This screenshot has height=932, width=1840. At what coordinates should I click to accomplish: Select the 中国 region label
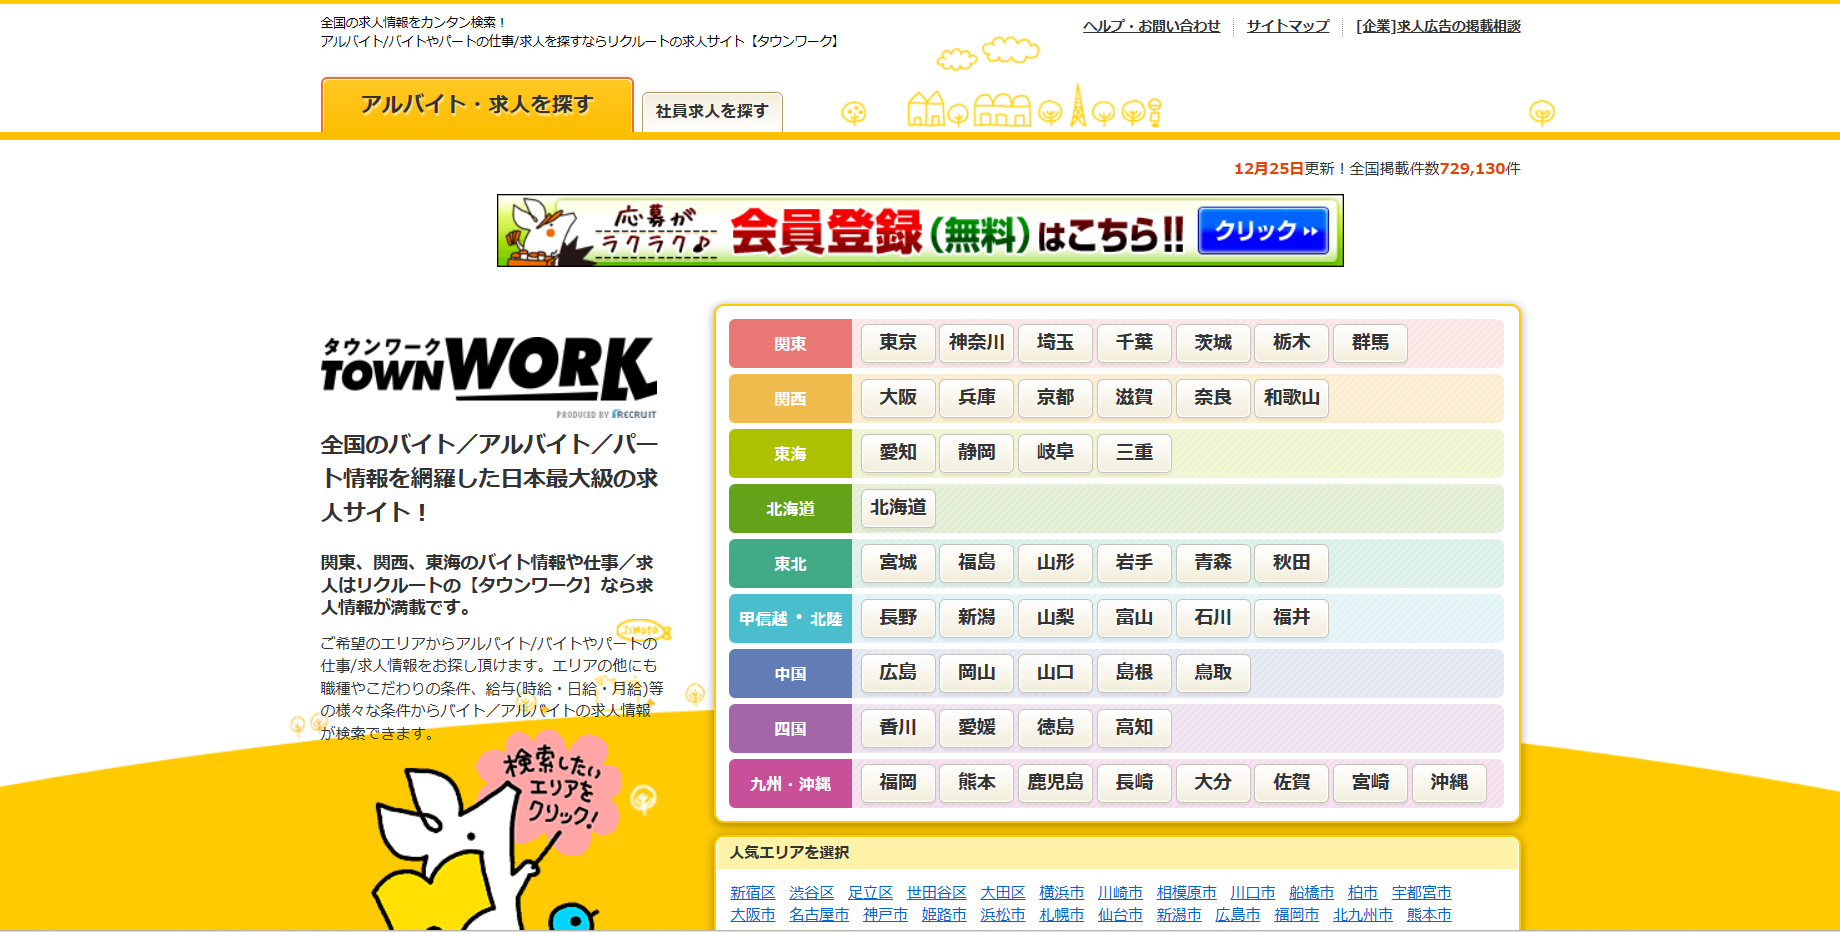tap(790, 674)
